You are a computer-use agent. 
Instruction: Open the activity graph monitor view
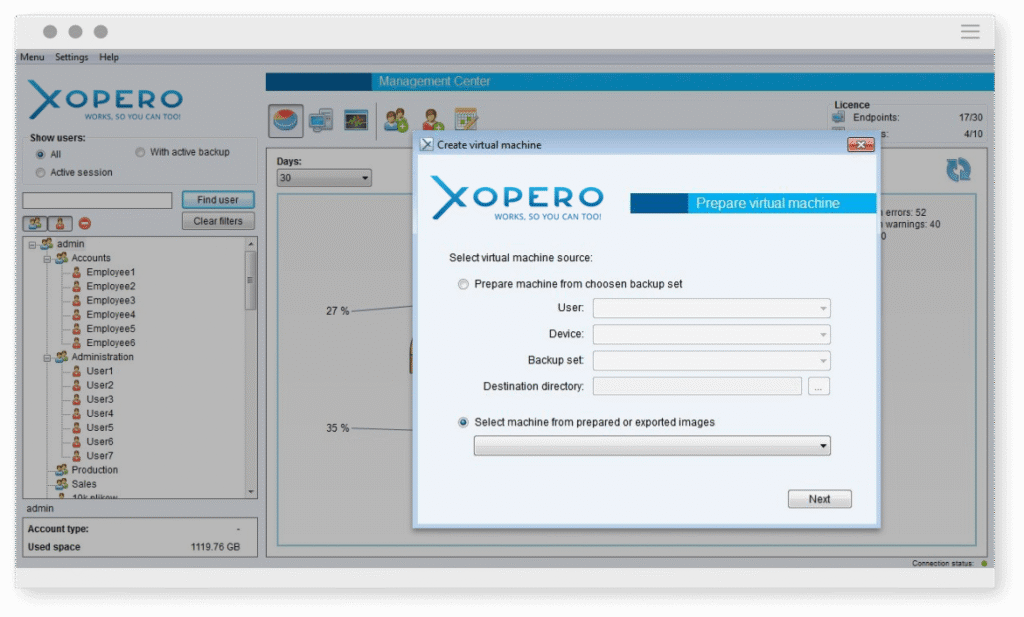point(356,121)
